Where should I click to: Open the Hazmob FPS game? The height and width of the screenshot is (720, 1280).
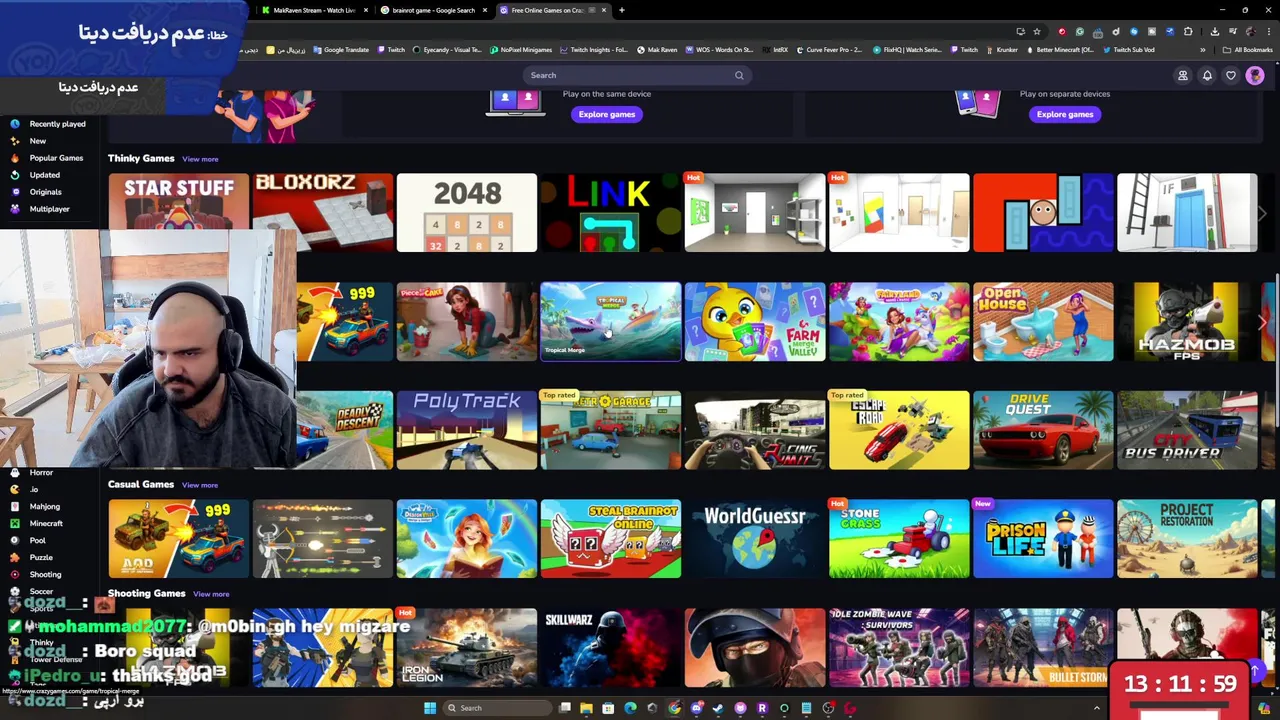tap(1187, 322)
